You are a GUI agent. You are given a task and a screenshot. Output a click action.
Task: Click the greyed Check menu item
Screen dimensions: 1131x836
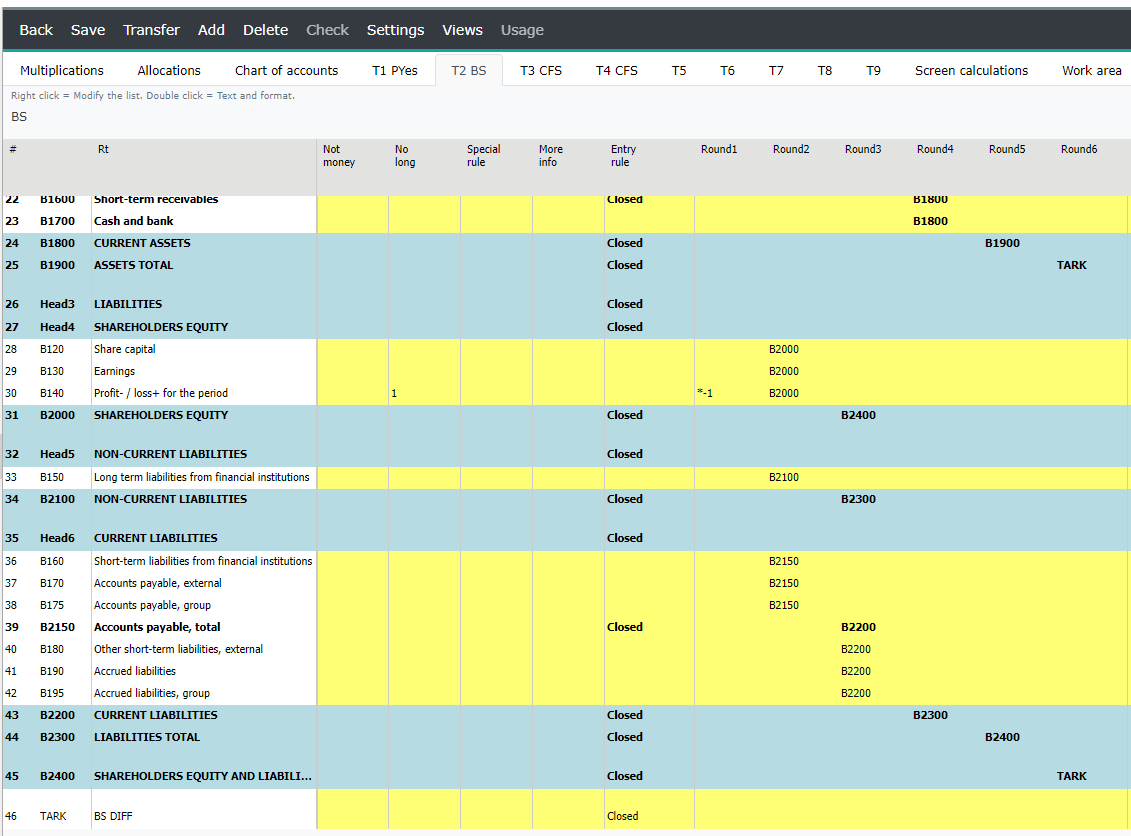click(327, 30)
